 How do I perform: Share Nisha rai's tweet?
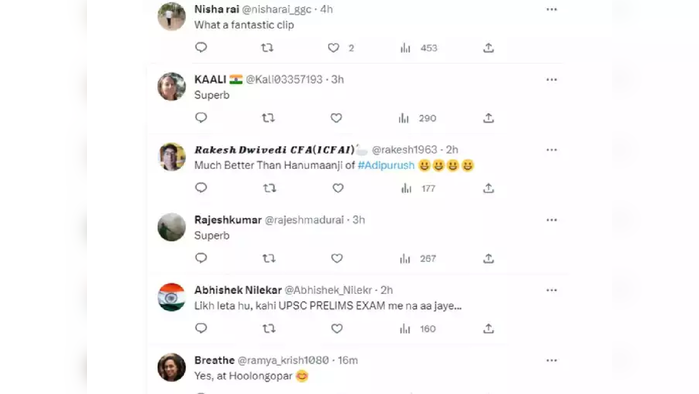click(x=489, y=48)
